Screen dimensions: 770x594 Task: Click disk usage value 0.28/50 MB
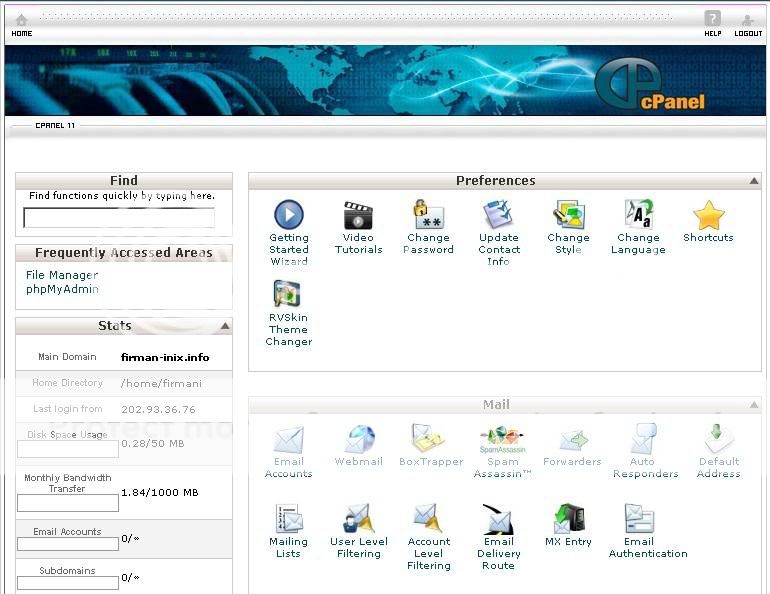coord(153,444)
